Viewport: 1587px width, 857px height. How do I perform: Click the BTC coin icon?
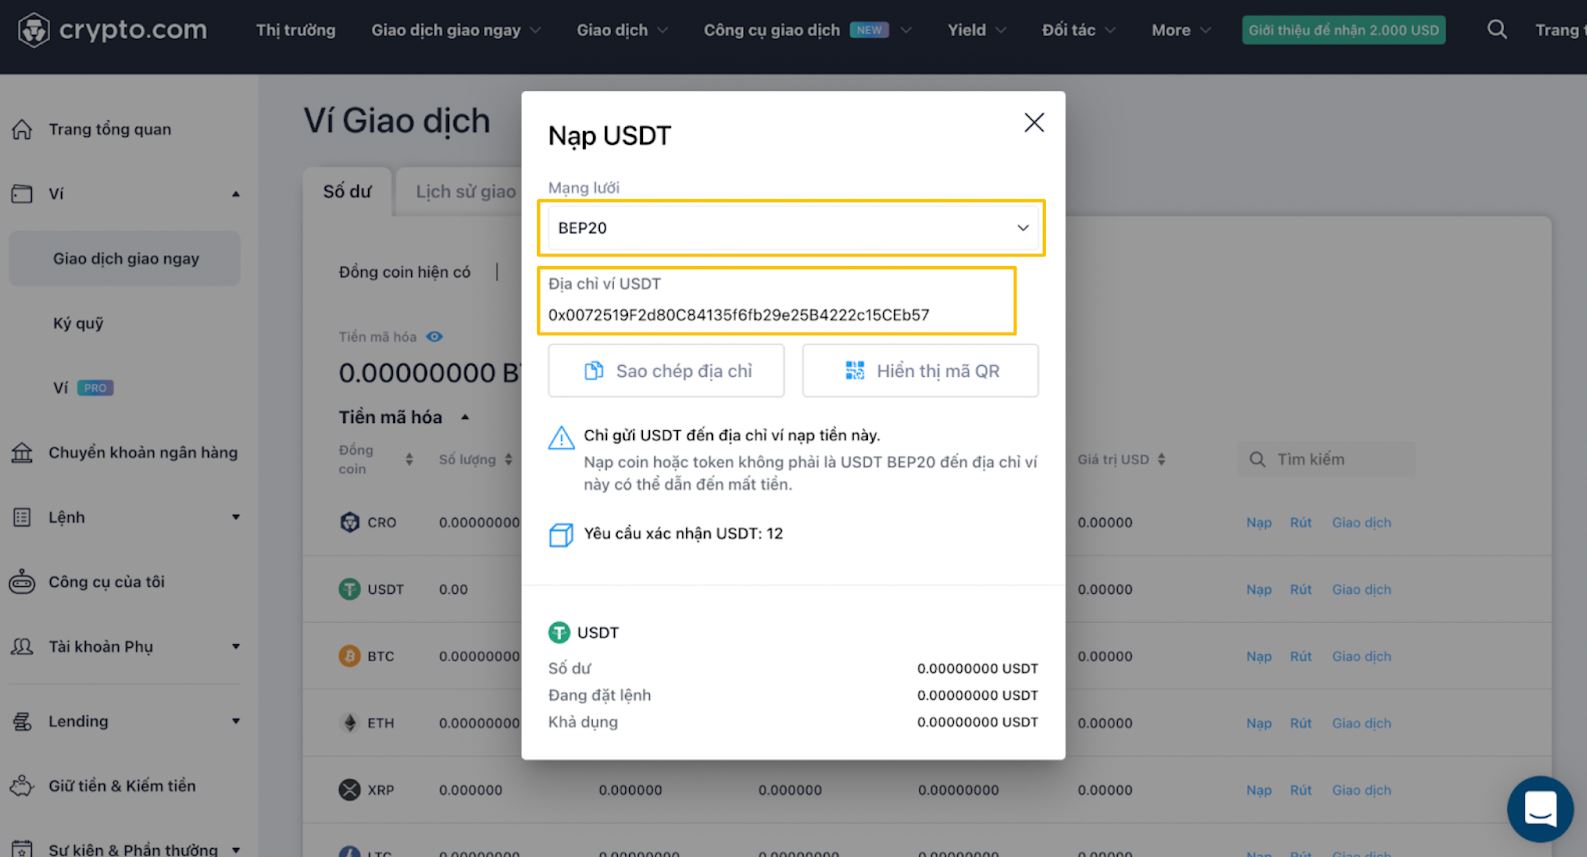click(x=349, y=656)
